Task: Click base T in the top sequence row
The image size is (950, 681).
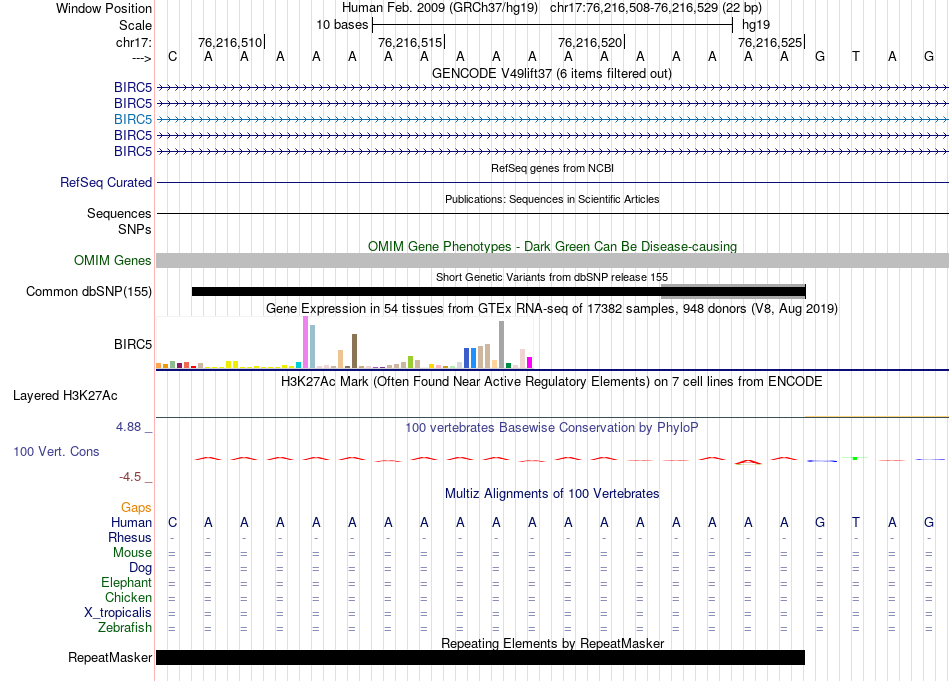Action: click(x=855, y=57)
